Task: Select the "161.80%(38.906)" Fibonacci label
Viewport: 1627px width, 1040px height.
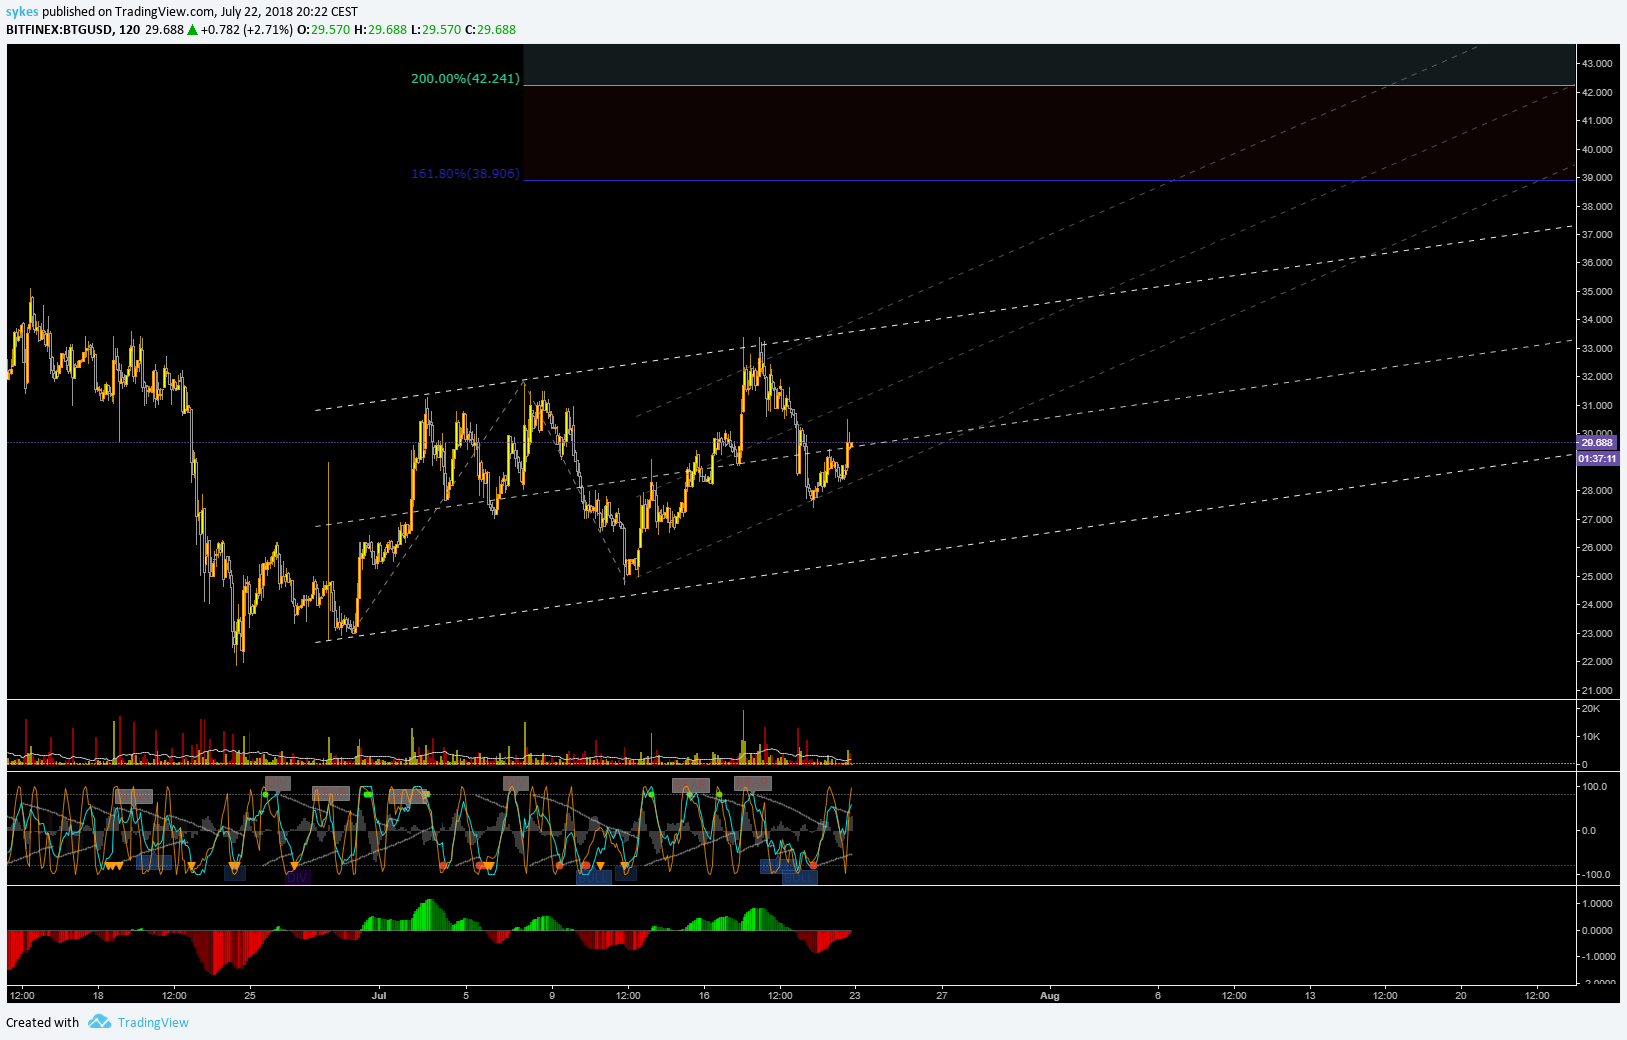Action: click(x=465, y=173)
